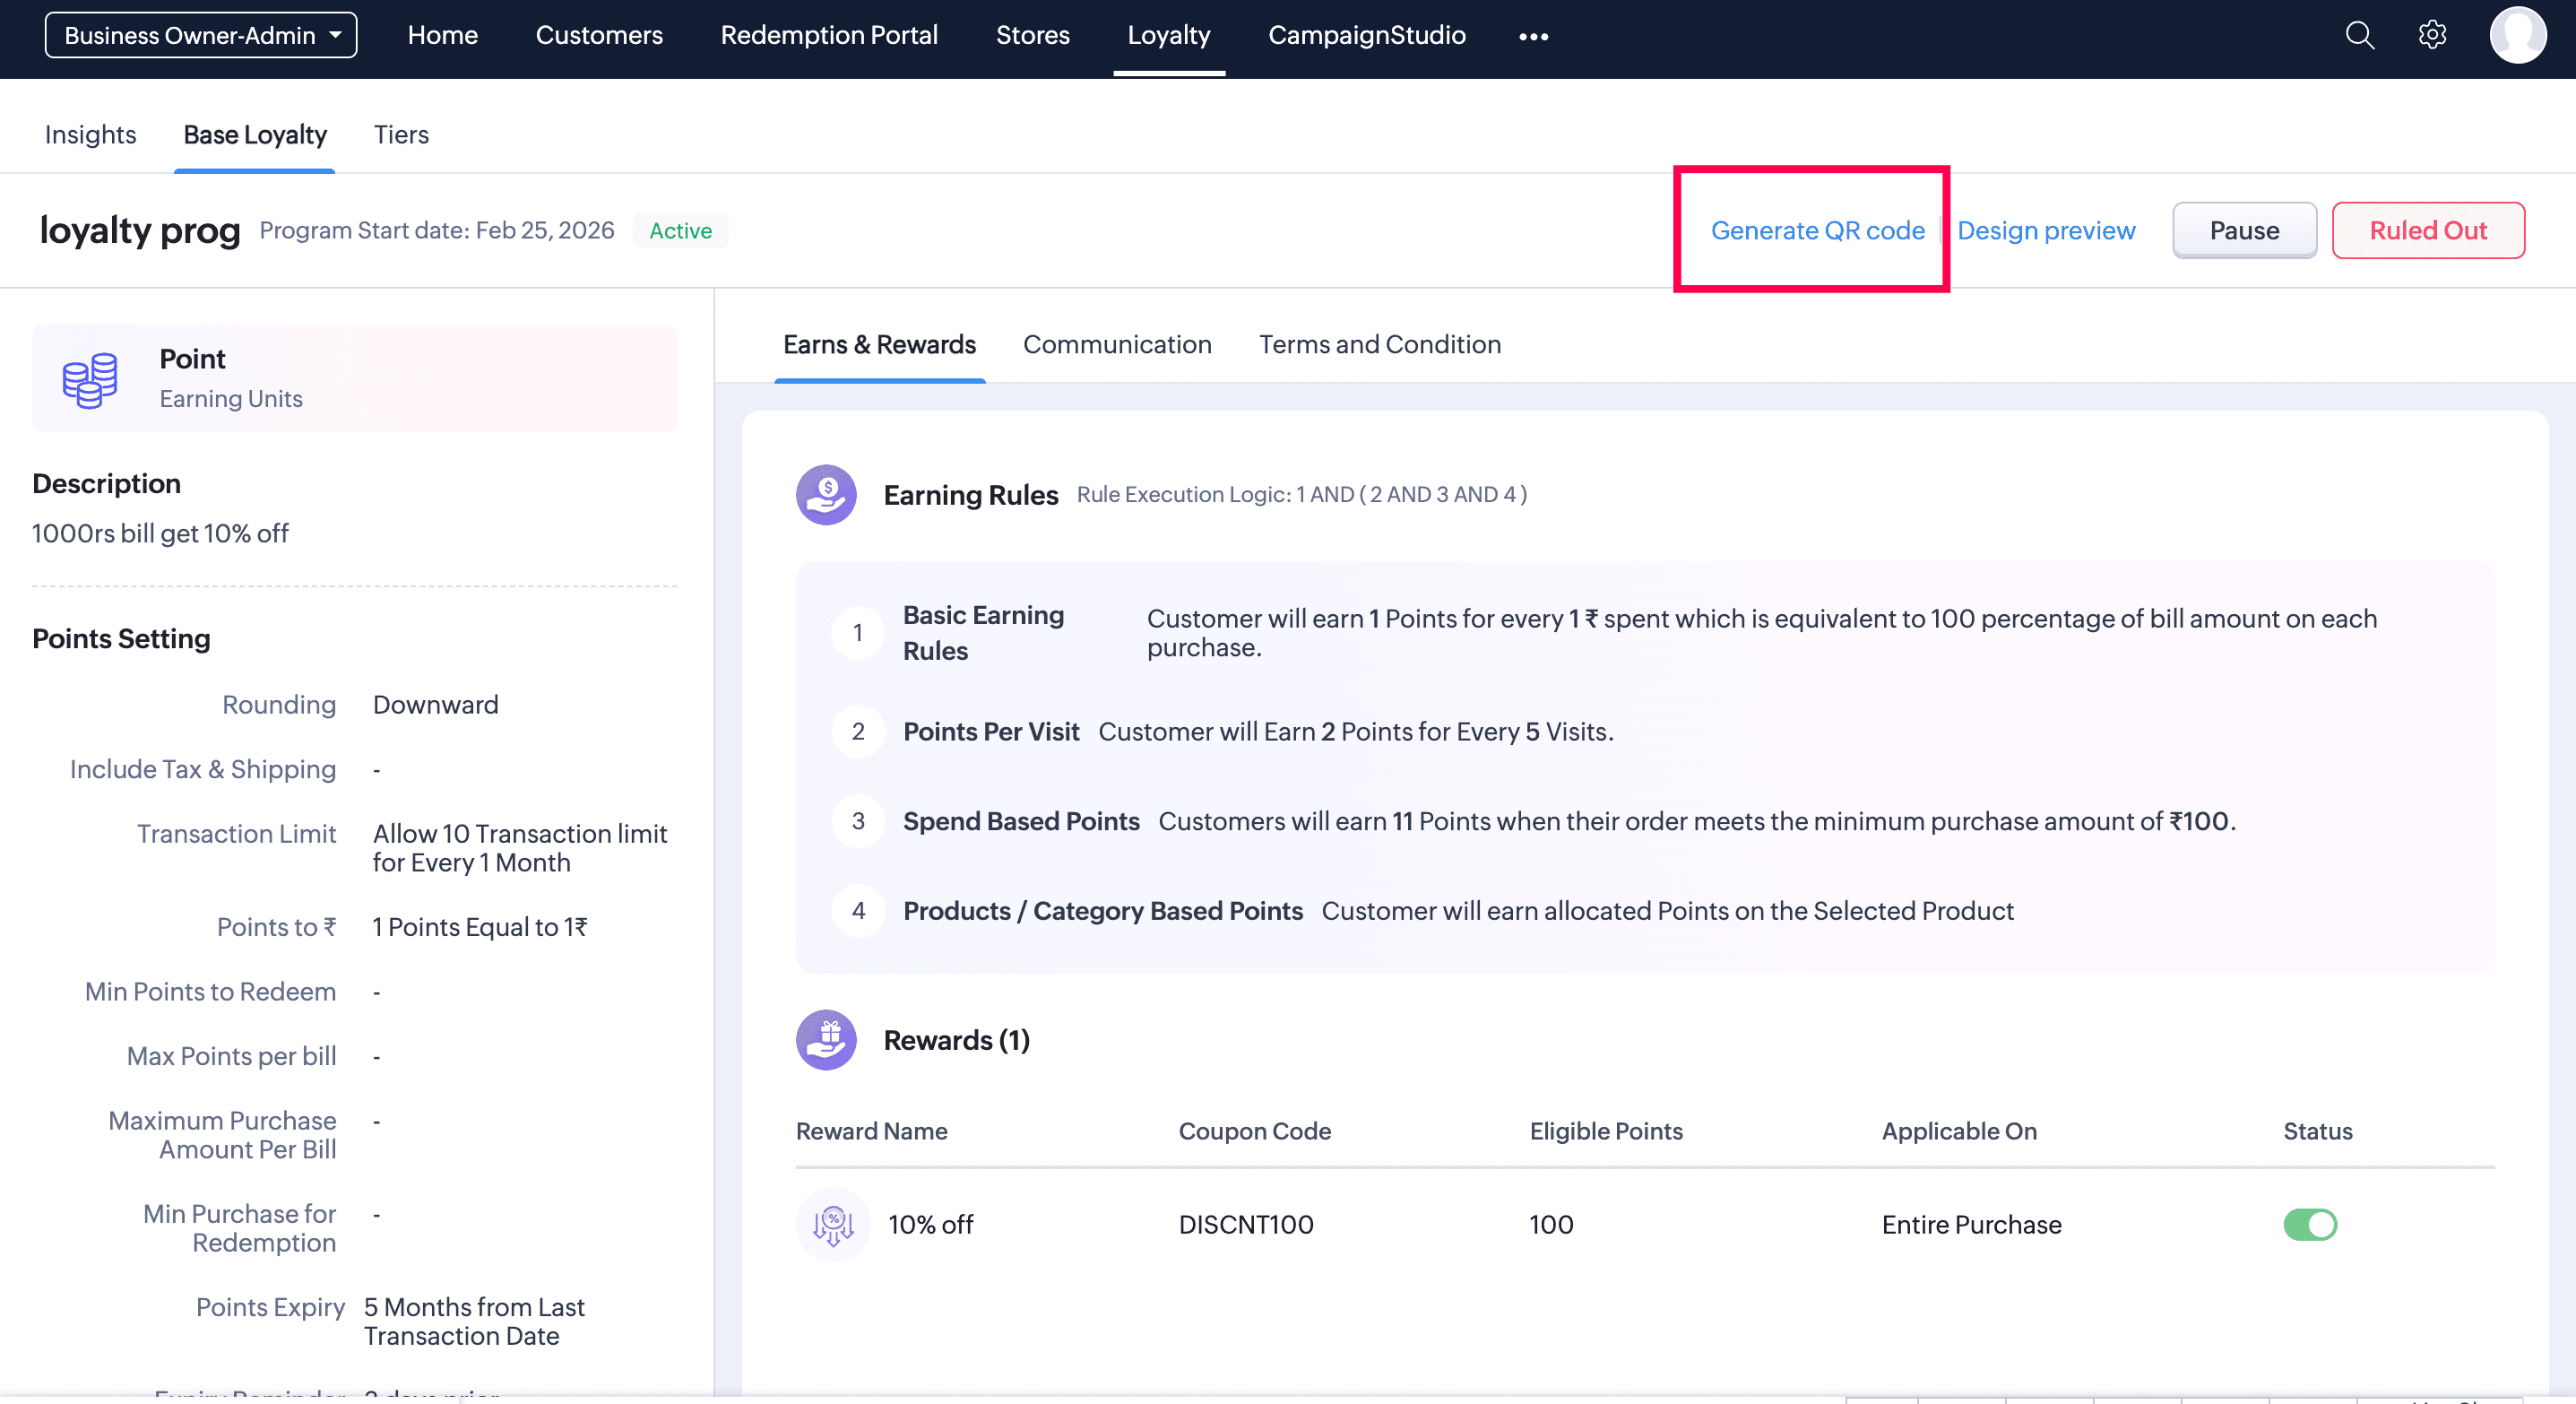This screenshot has height=1404, width=2576.
Task: Click the Rule Execution Logic text
Action: click(1301, 494)
